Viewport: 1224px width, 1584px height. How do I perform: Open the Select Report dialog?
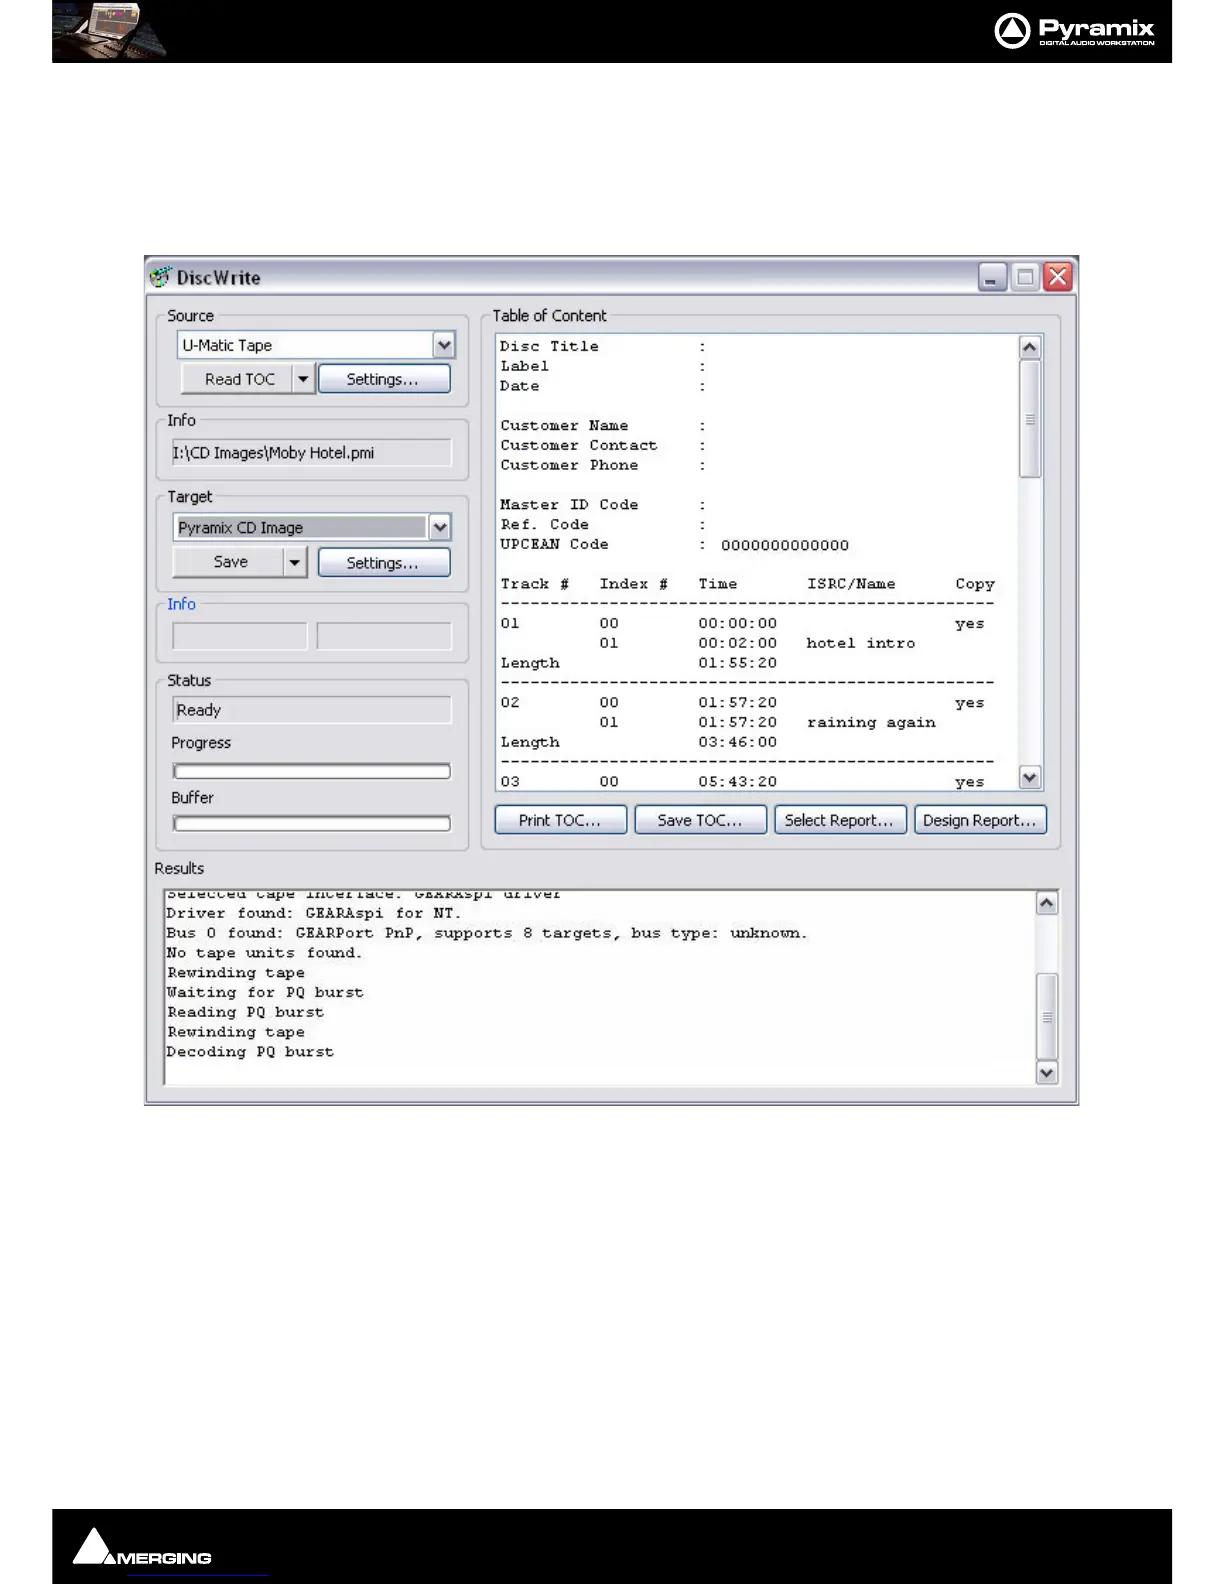click(x=840, y=820)
